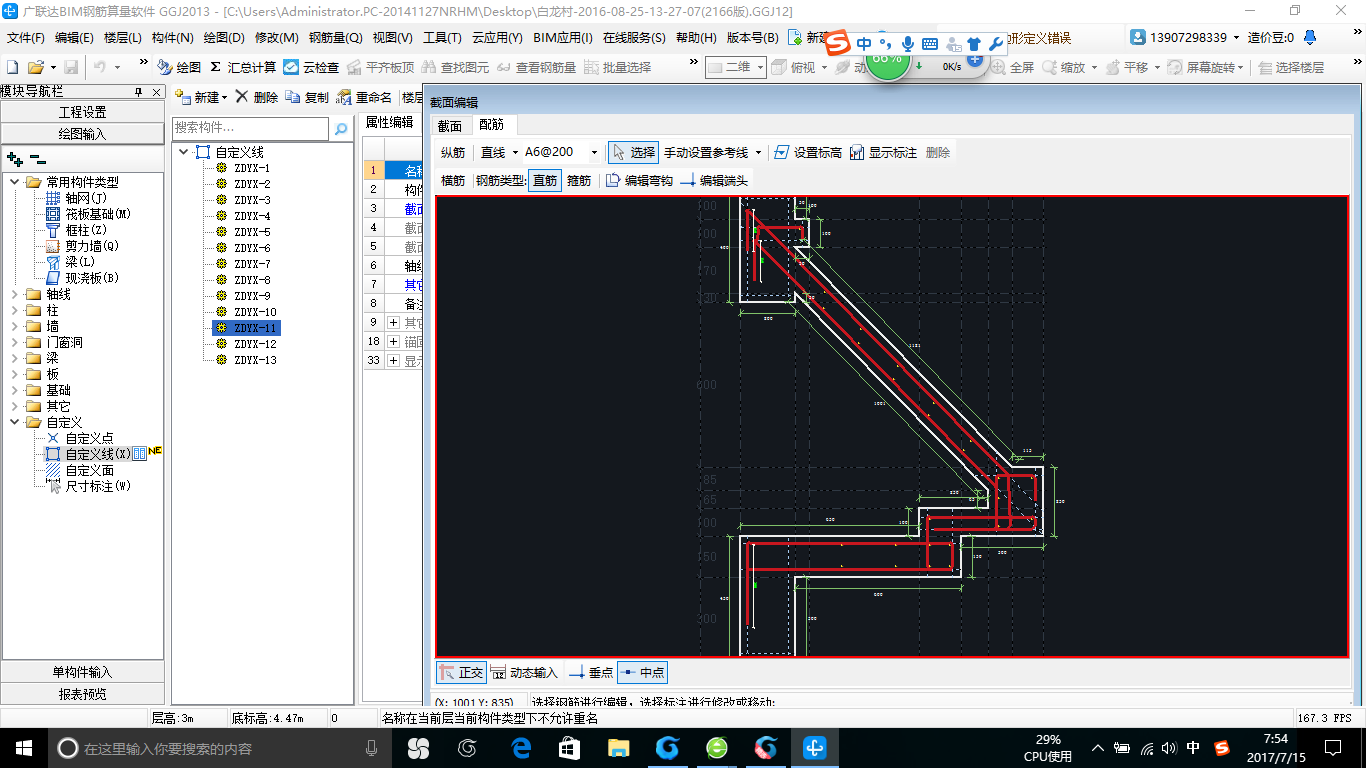
Task: Click 平齐板顶 toolbar item
Action: tap(381, 67)
